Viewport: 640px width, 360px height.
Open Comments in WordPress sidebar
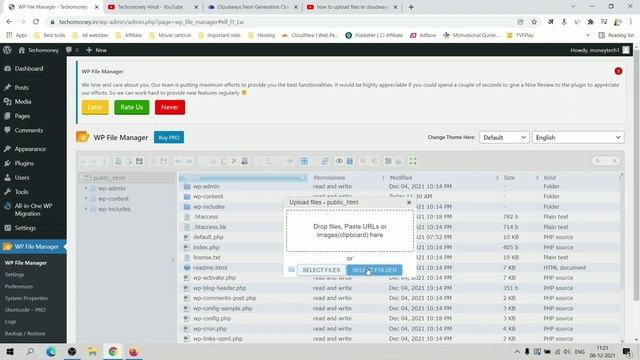[x=29, y=130]
